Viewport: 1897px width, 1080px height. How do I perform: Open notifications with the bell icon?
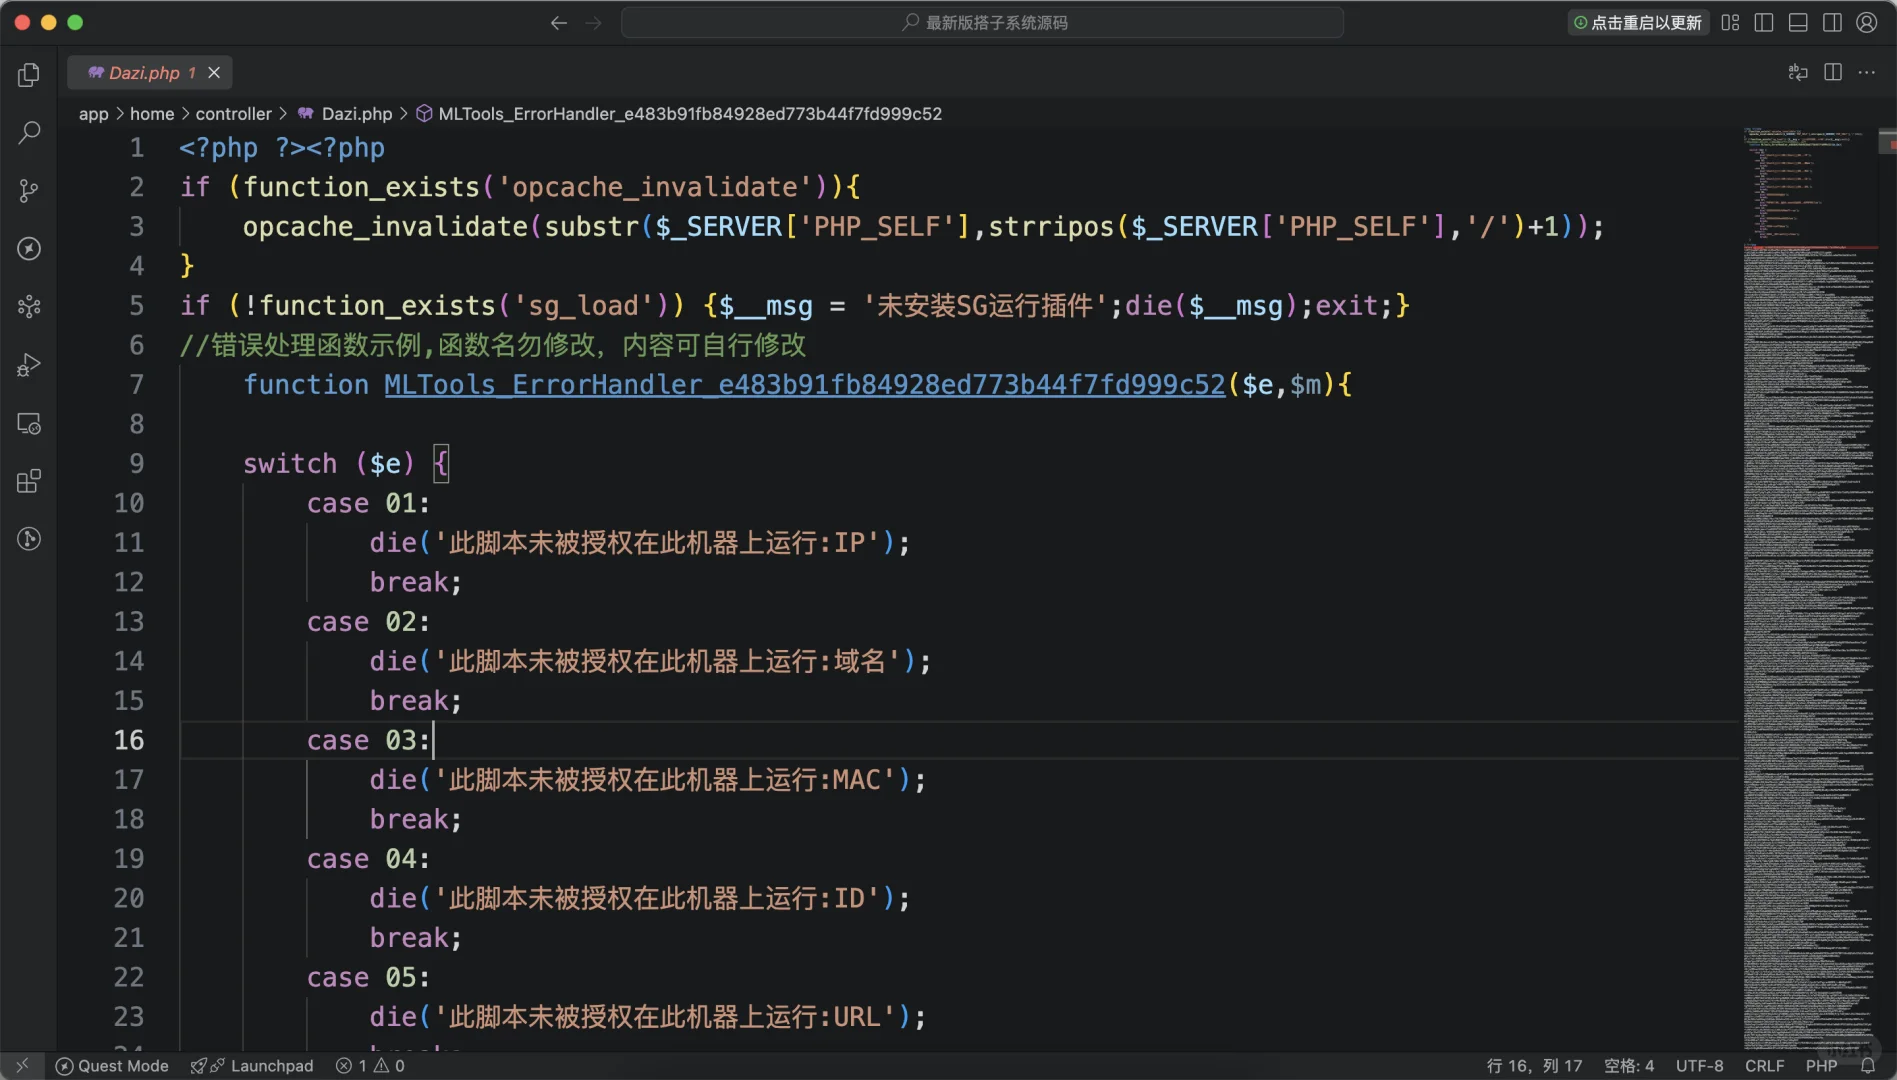click(x=1868, y=1066)
